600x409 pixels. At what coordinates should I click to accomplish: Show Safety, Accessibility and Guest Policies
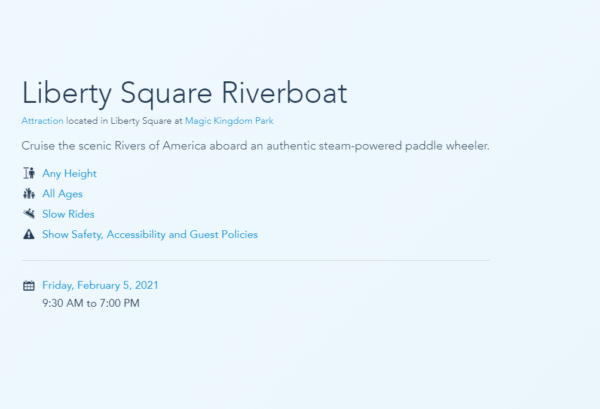pos(149,235)
